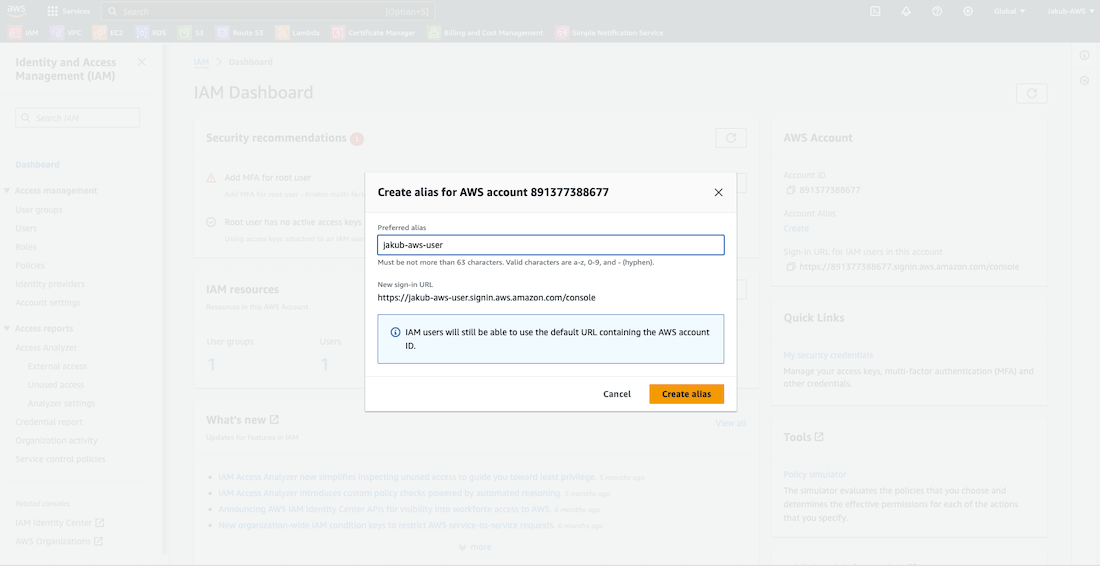Collapse the Access reports section

click(7, 329)
